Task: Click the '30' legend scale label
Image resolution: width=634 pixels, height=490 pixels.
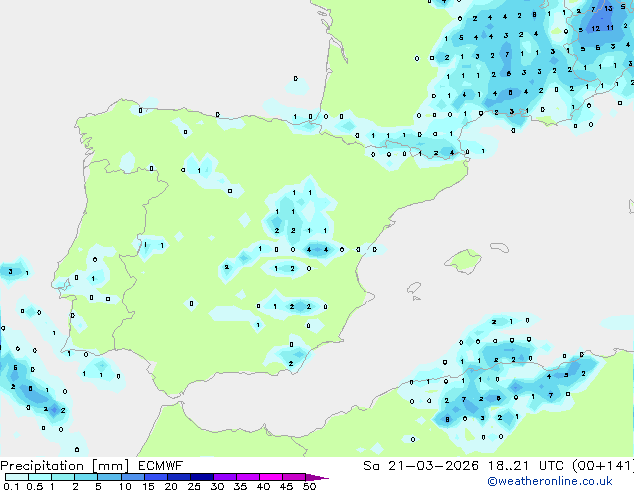Action: [217, 486]
